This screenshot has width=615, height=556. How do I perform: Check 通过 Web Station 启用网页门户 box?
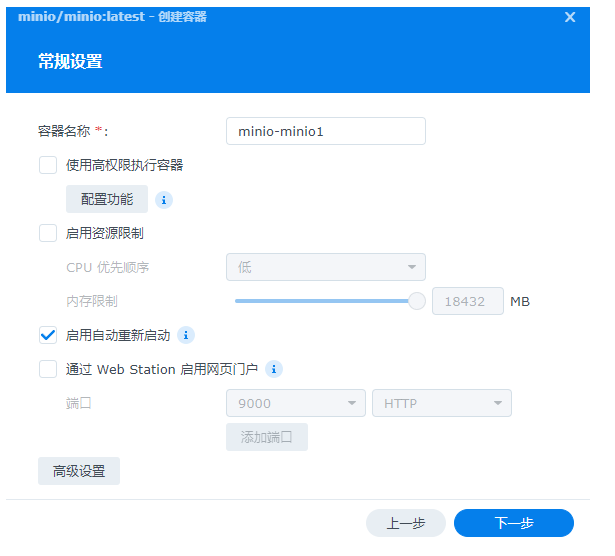pos(48,369)
